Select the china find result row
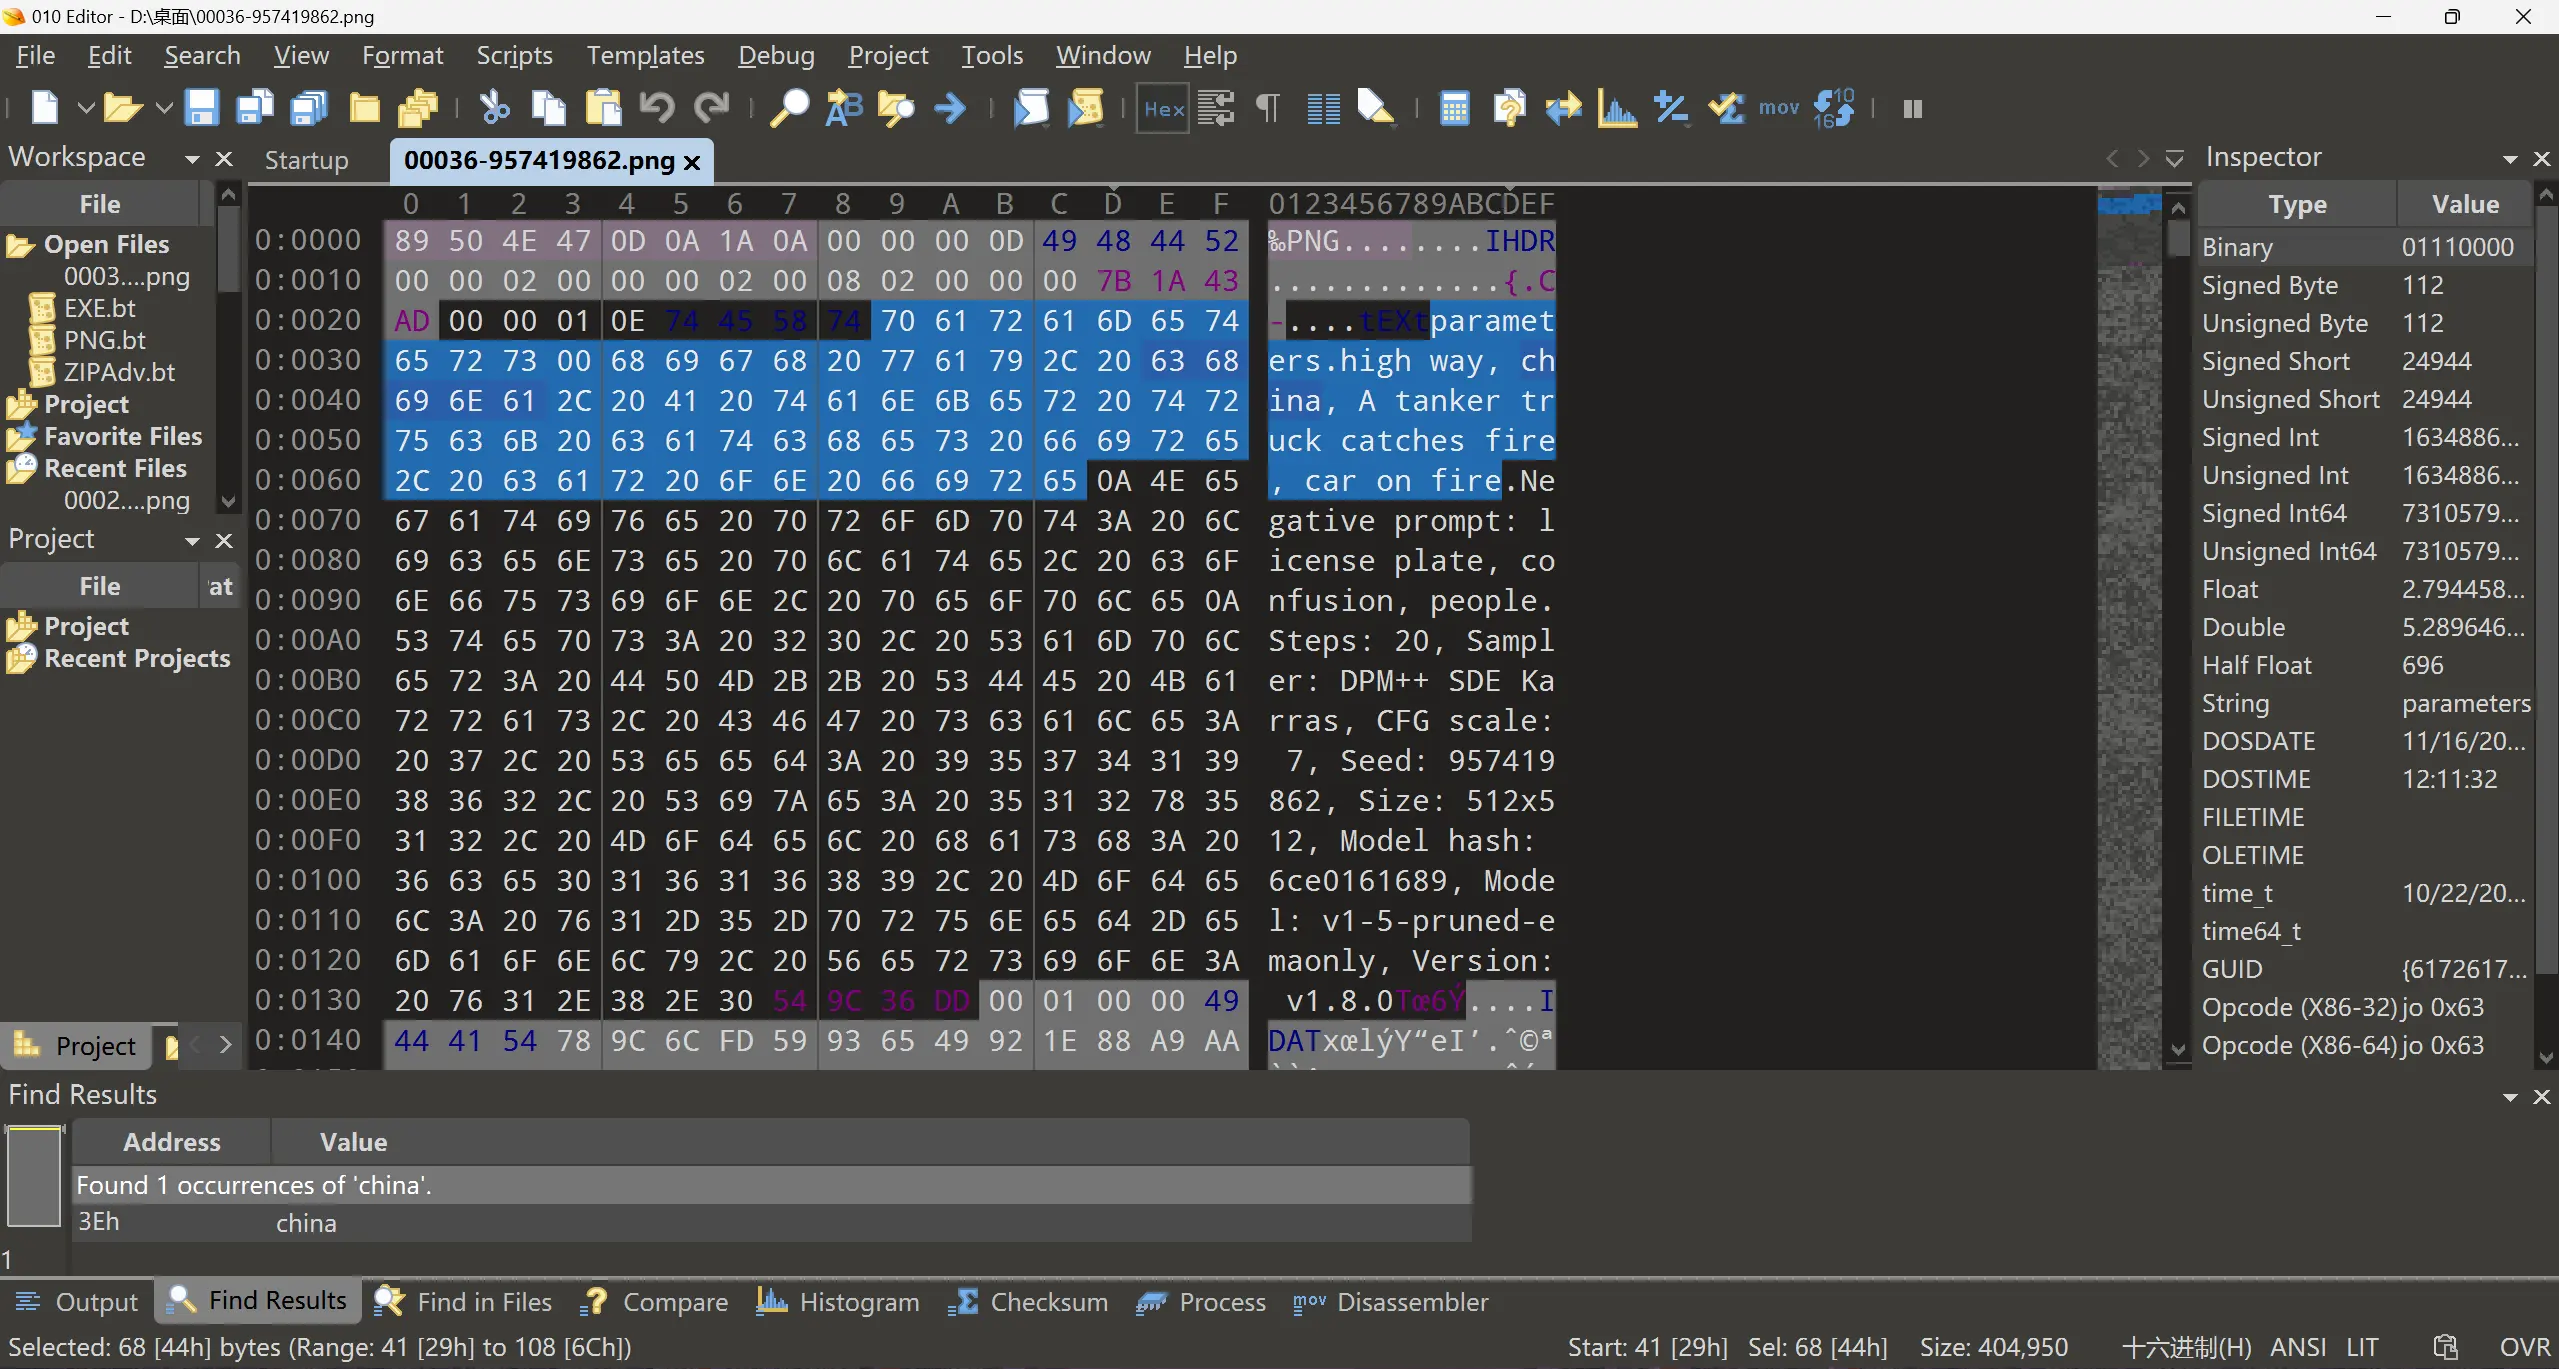The width and height of the screenshot is (2559, 1369). click(306, 1223)
